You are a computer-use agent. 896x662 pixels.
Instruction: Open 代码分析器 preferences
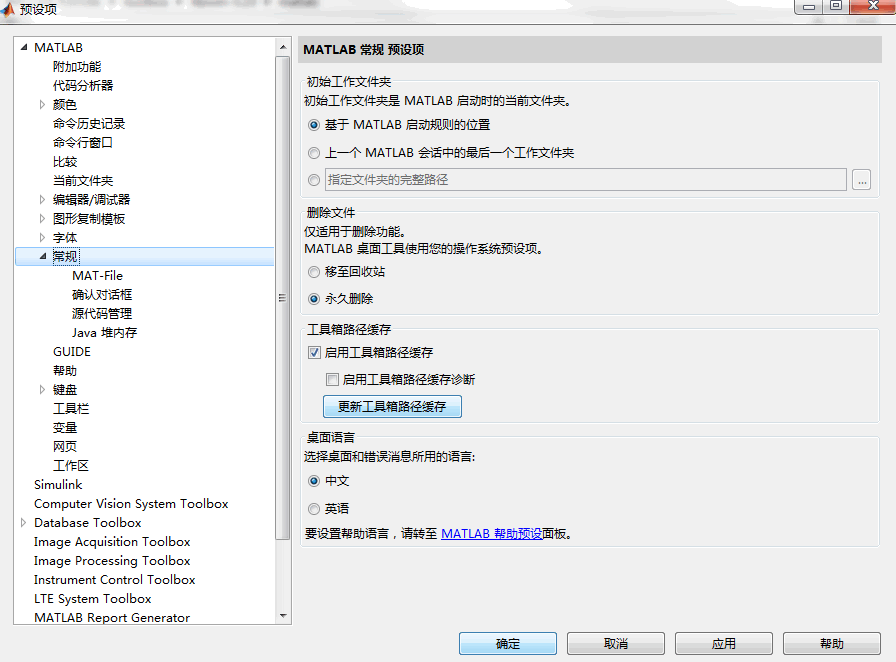pos(83,86)
